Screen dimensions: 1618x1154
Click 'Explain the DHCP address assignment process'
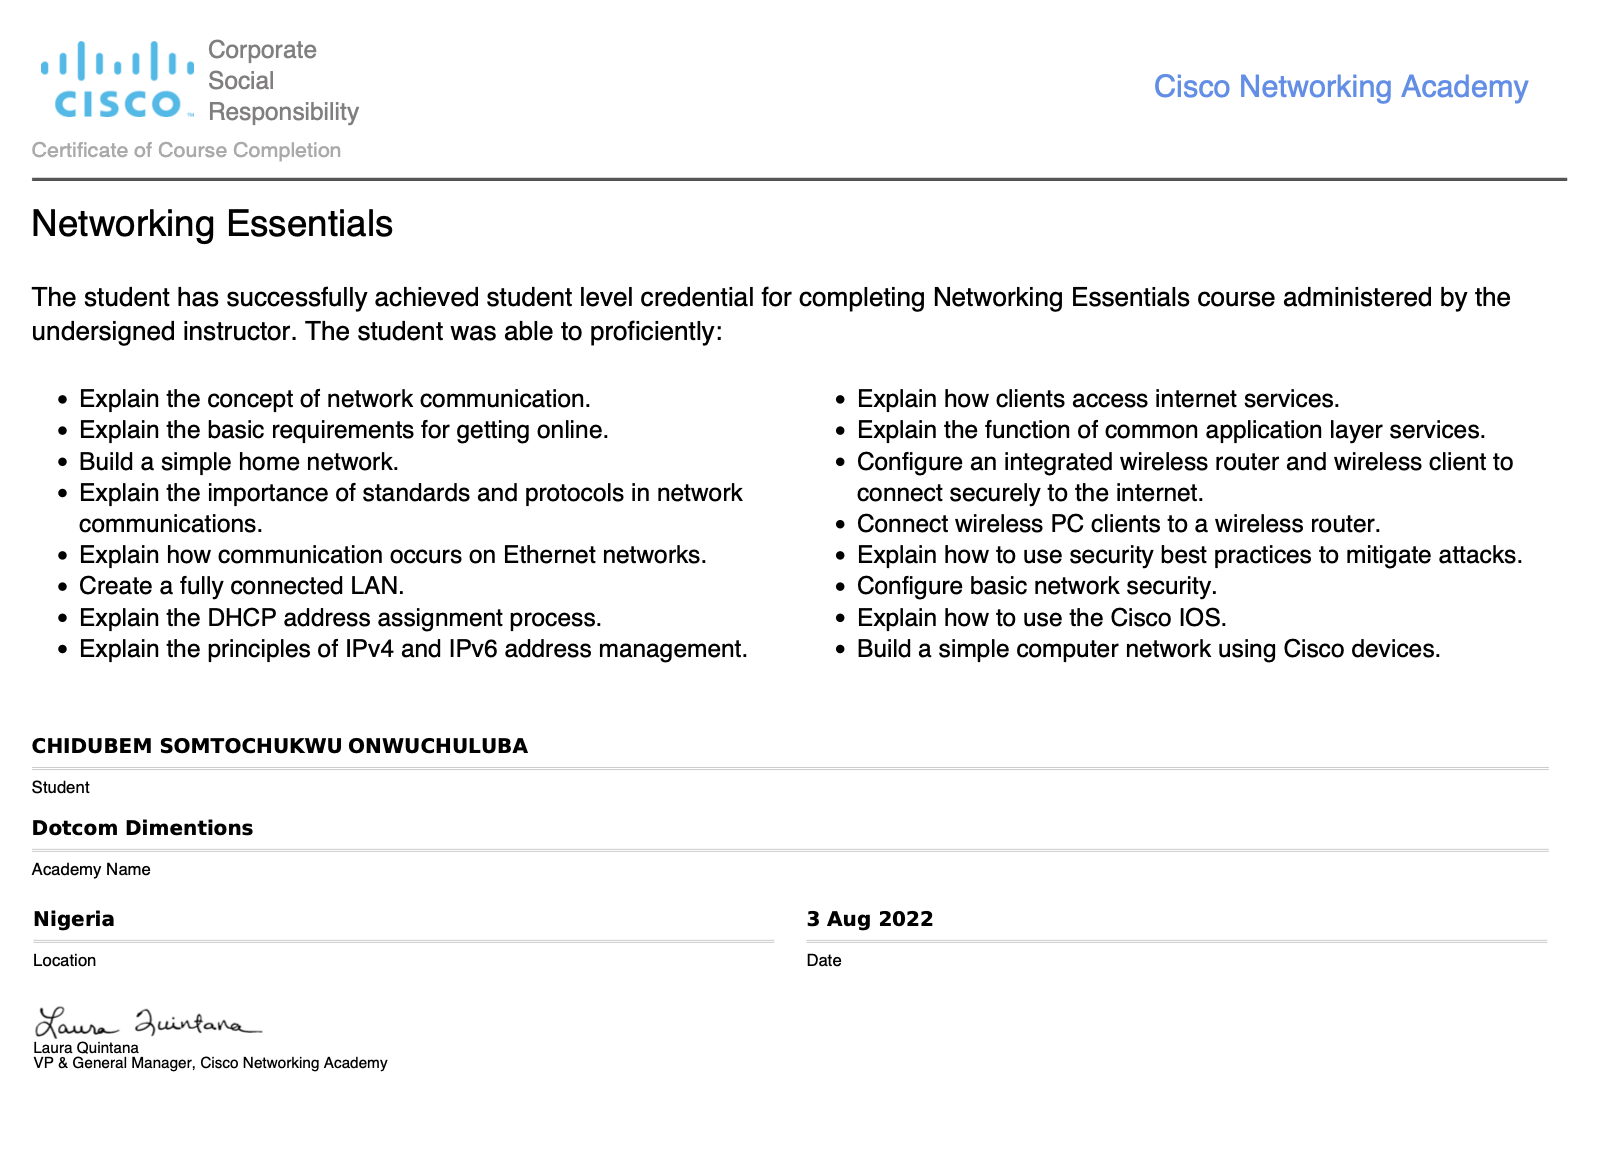pos(340,618)
